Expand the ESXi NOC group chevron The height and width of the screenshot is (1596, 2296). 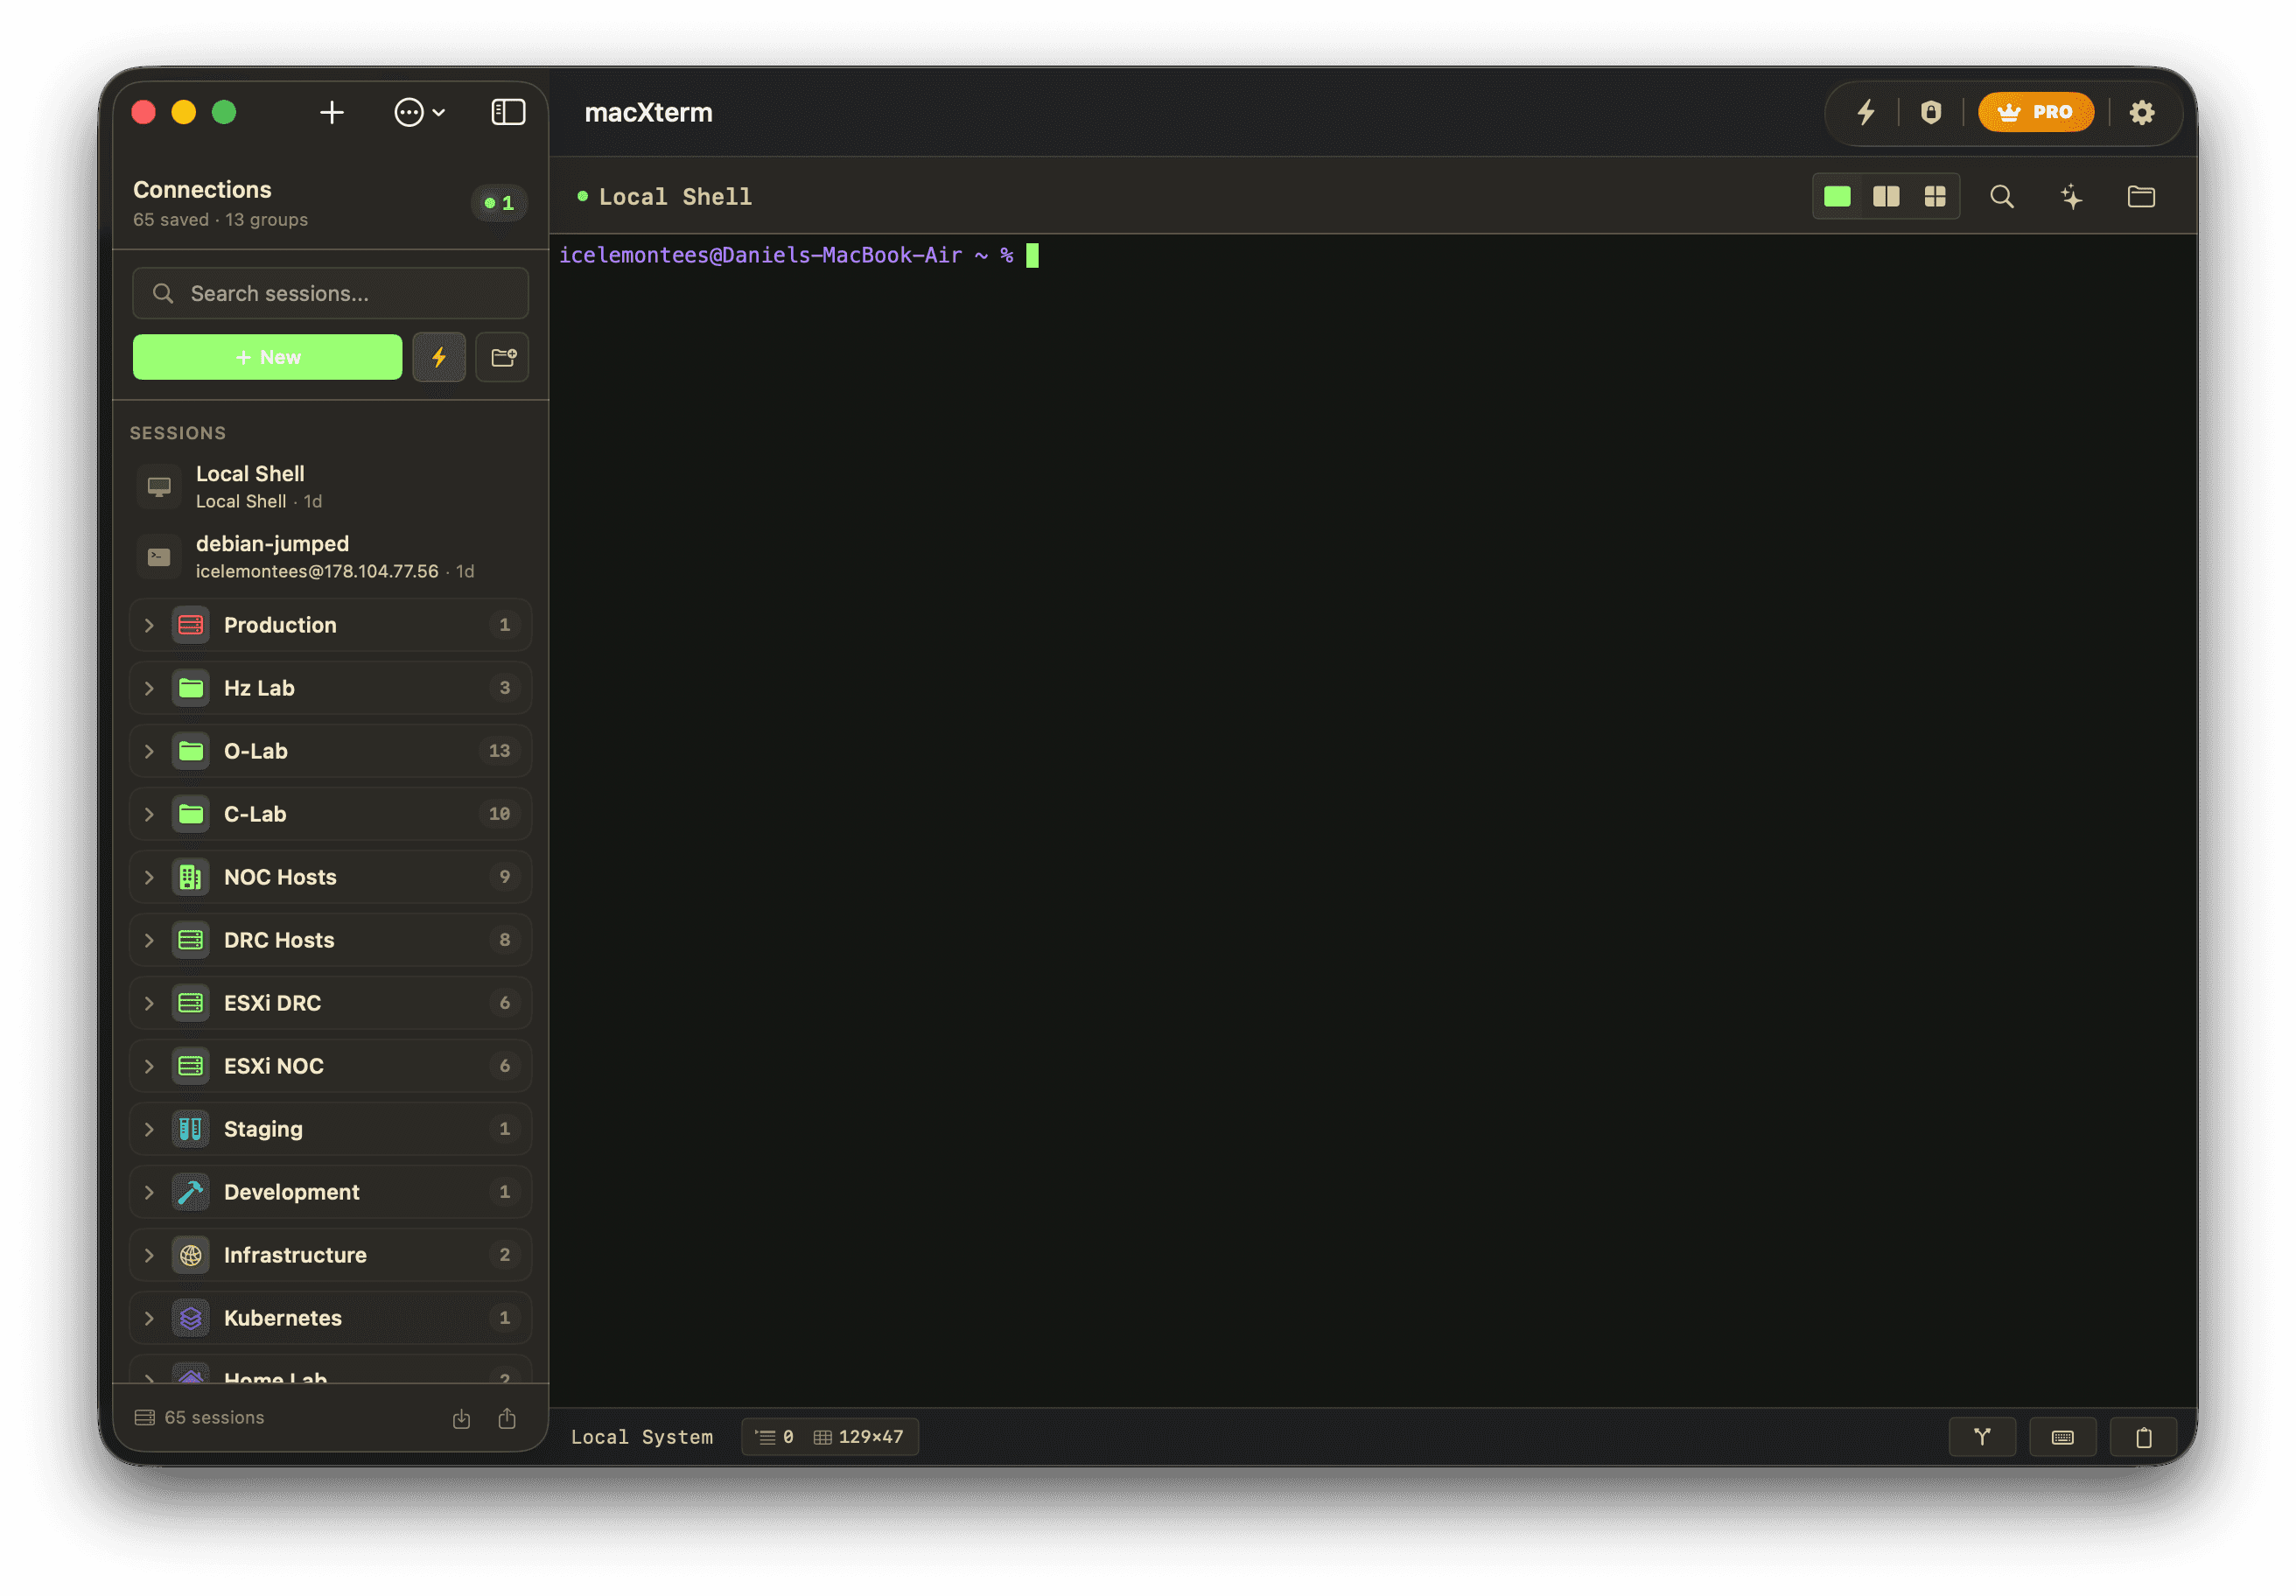(150, 1066)
